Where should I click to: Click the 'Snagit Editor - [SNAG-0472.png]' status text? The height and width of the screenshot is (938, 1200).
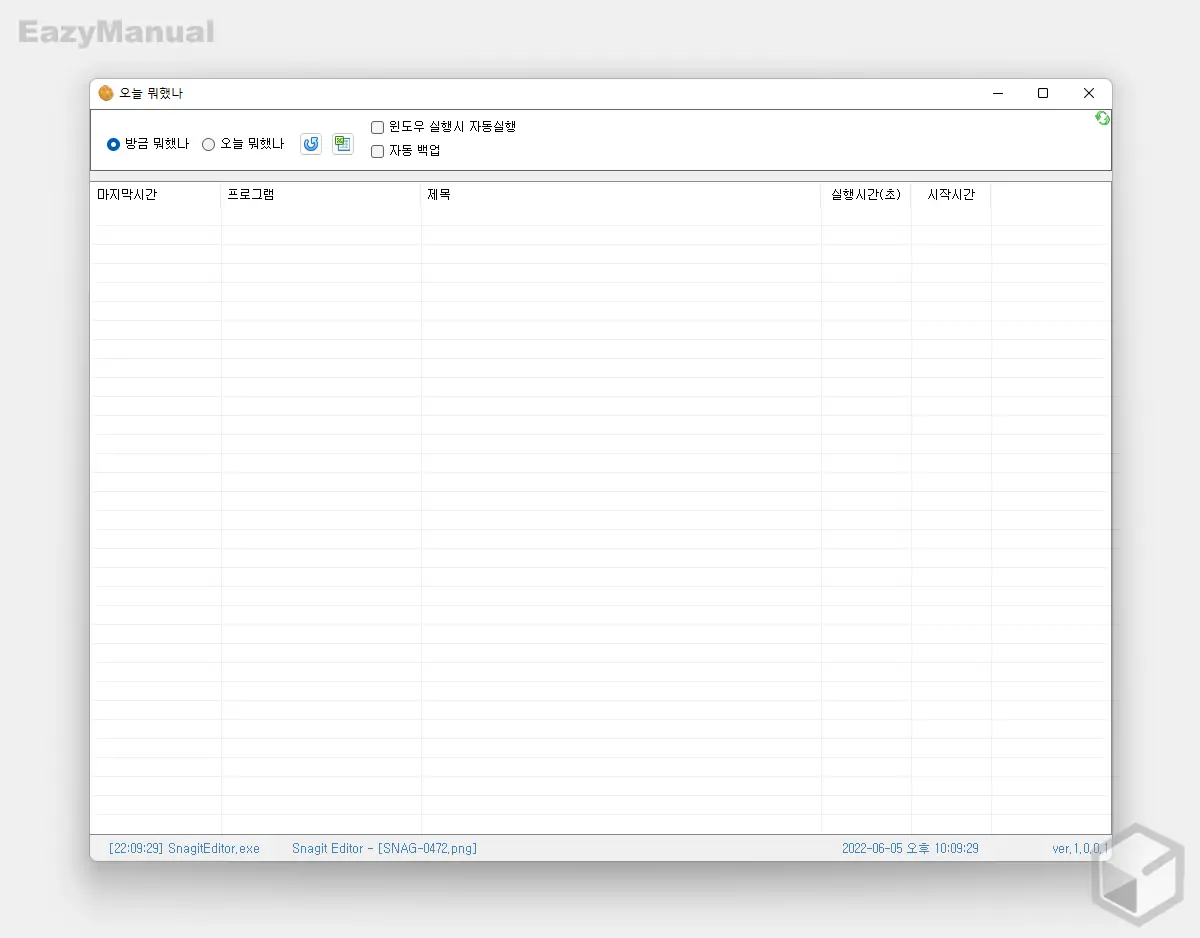coord(384,848)
